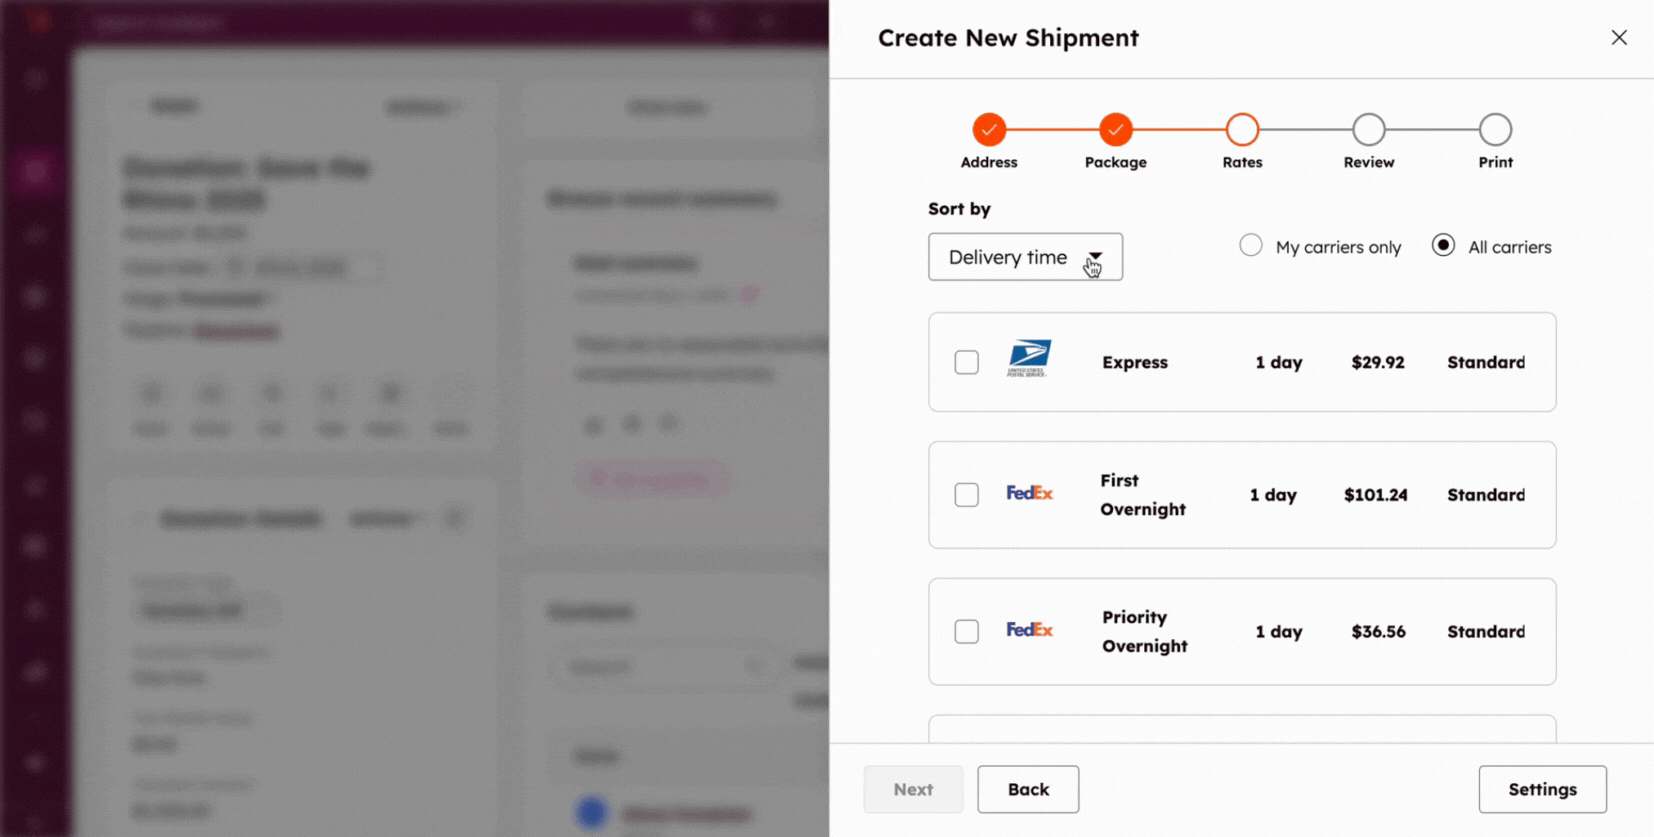
Task: Click the USPS logo on Express rate
Action: pos(1029,358)
